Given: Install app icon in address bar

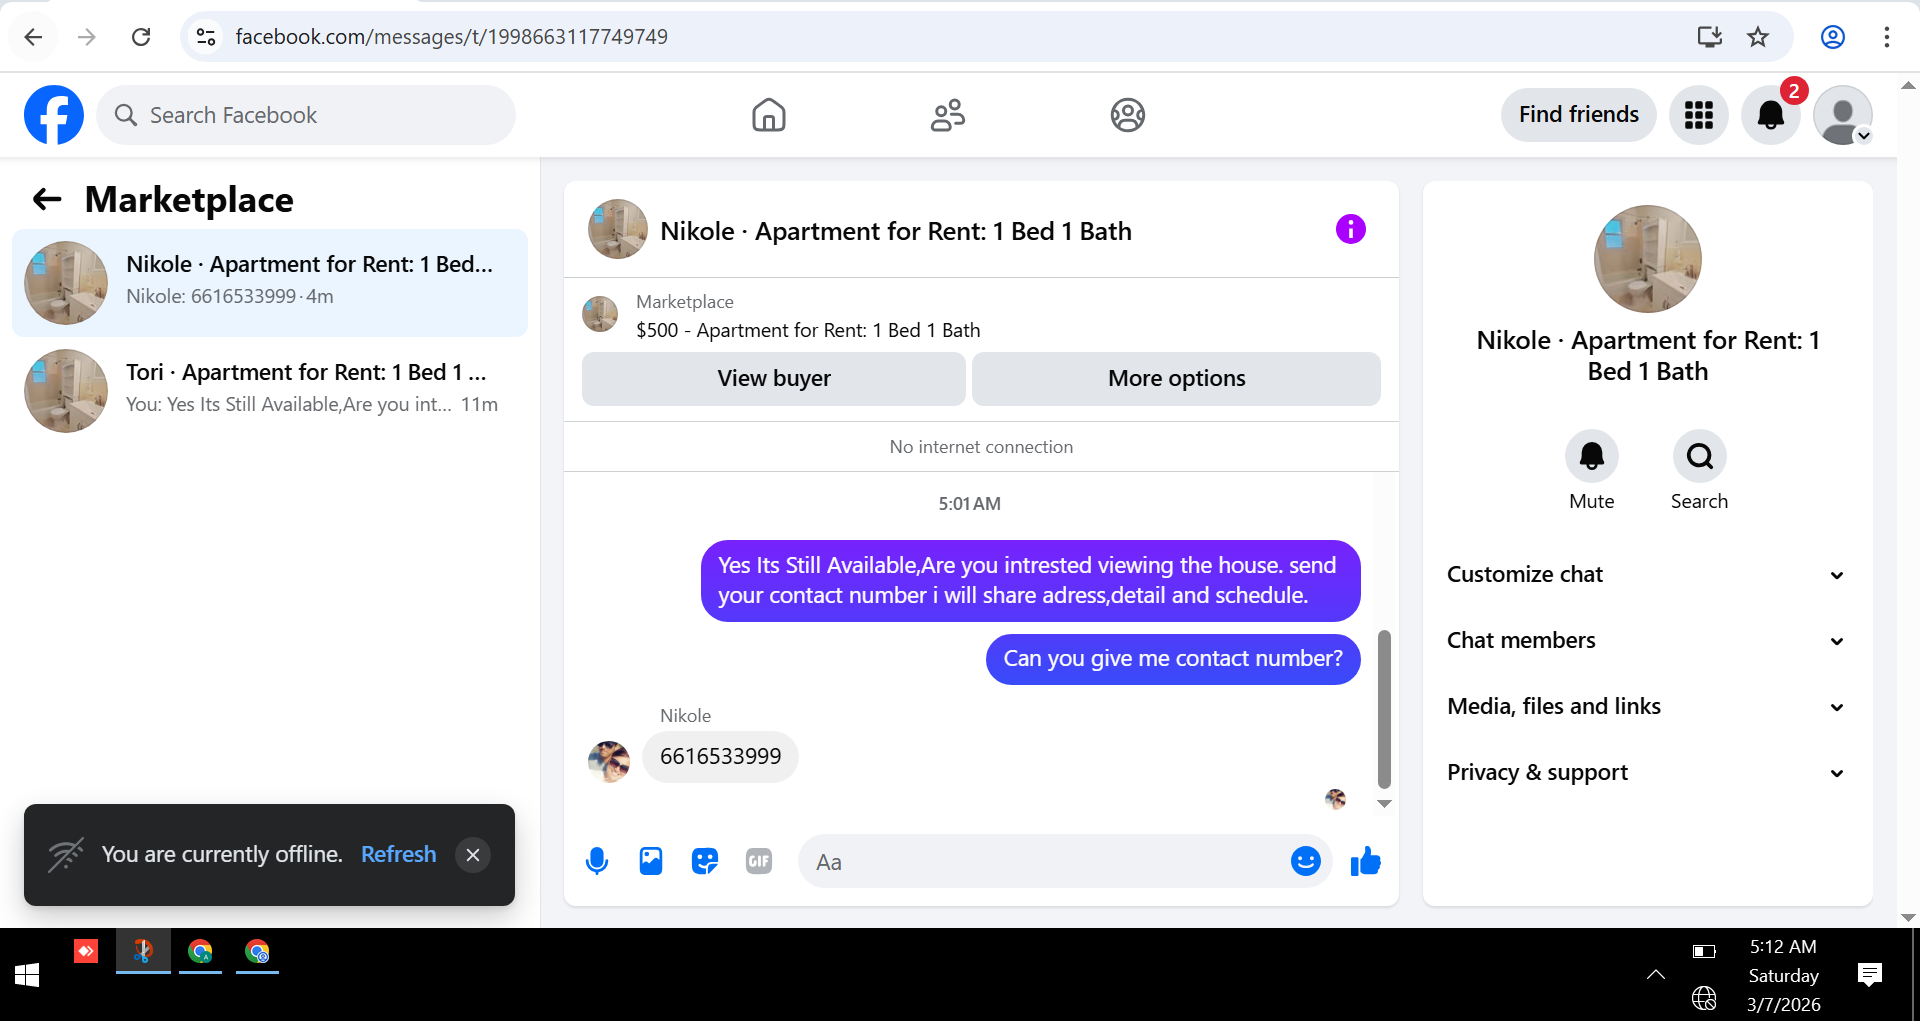Looking at the screenshot, I should tap(1709, 37).
